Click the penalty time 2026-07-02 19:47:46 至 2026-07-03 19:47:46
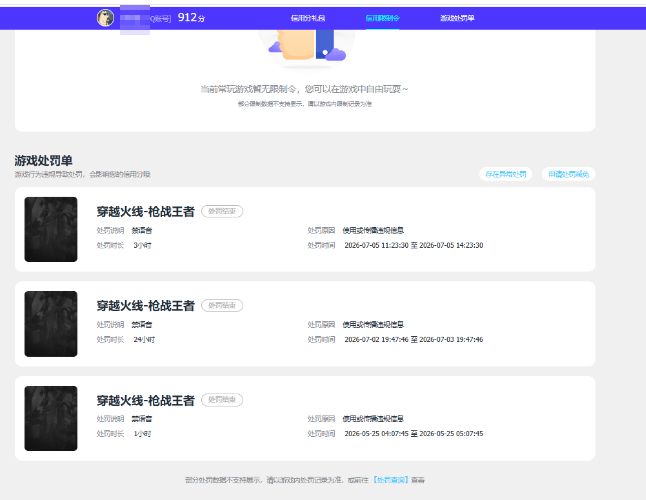Screen dimensions: 646x500 [x=414, y=340]
